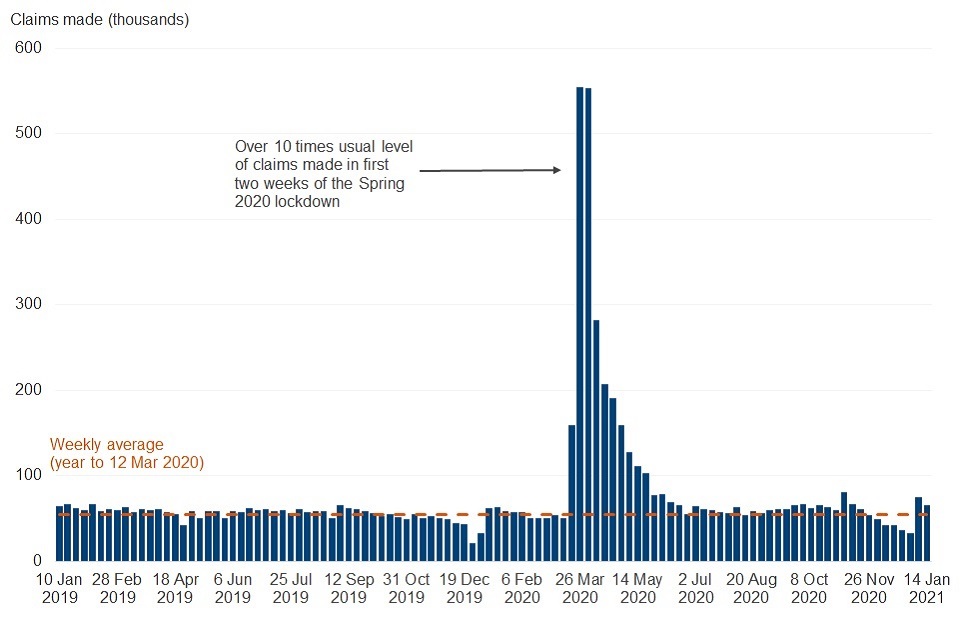Click the 'Claims made (thousands)' axis title
The width and height of the screenshot is (960, 640).
click(x=99, y=19)
